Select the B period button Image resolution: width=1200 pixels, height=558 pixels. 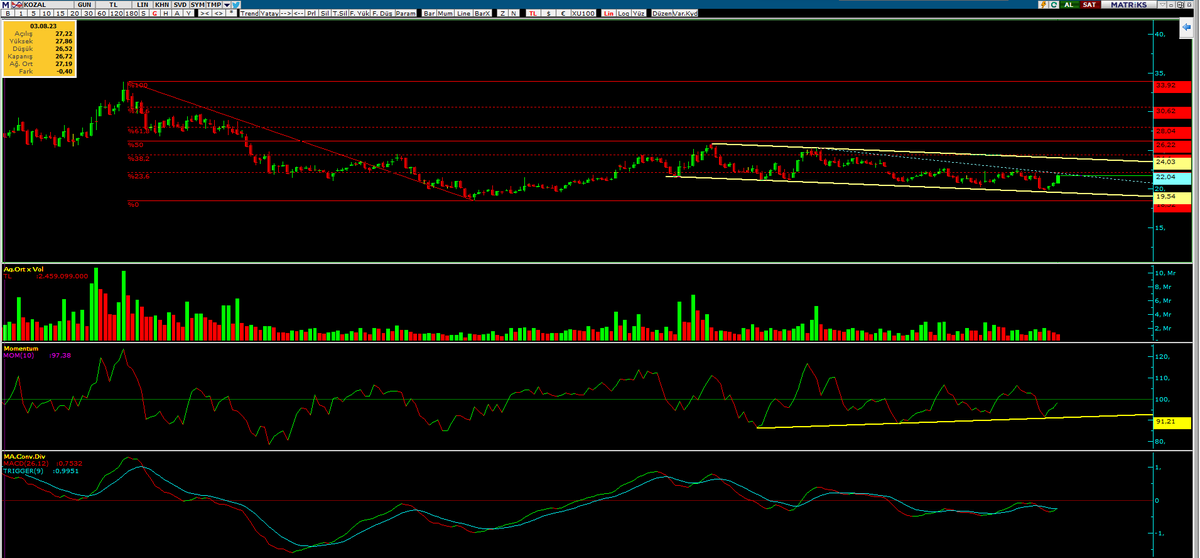[8, 13]
